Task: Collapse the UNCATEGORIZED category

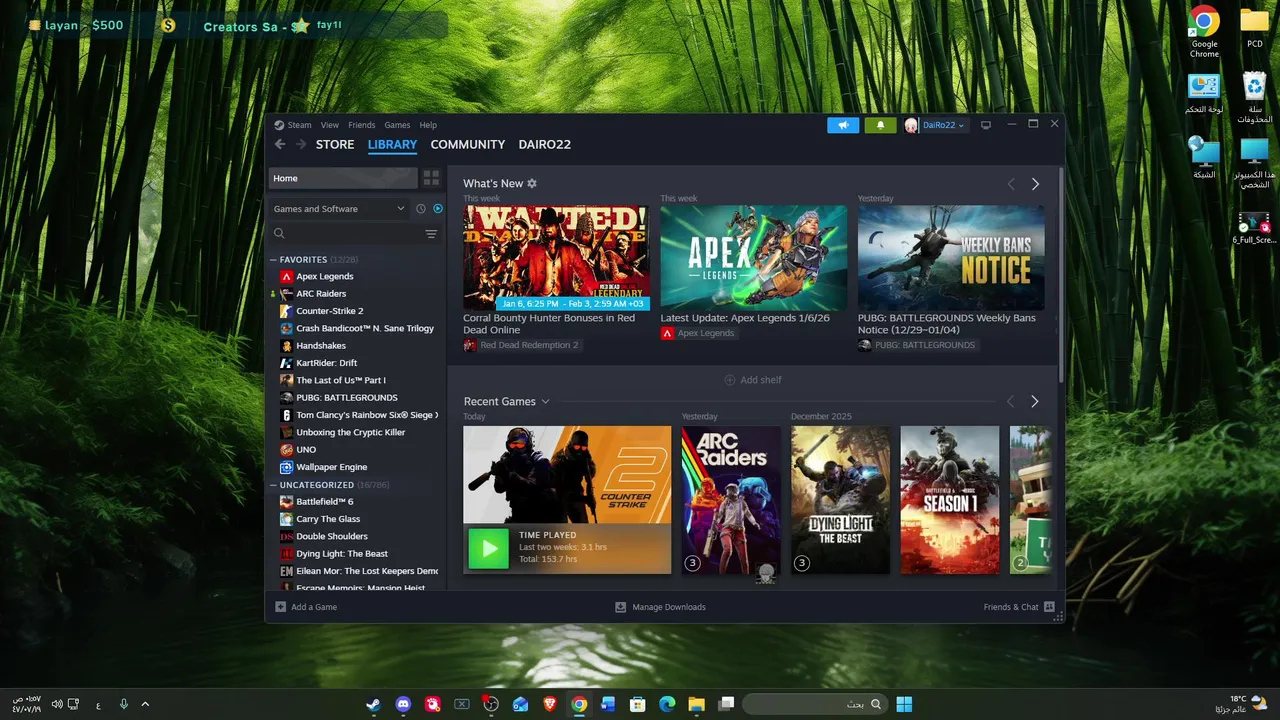Action: [x=273, y=485]
